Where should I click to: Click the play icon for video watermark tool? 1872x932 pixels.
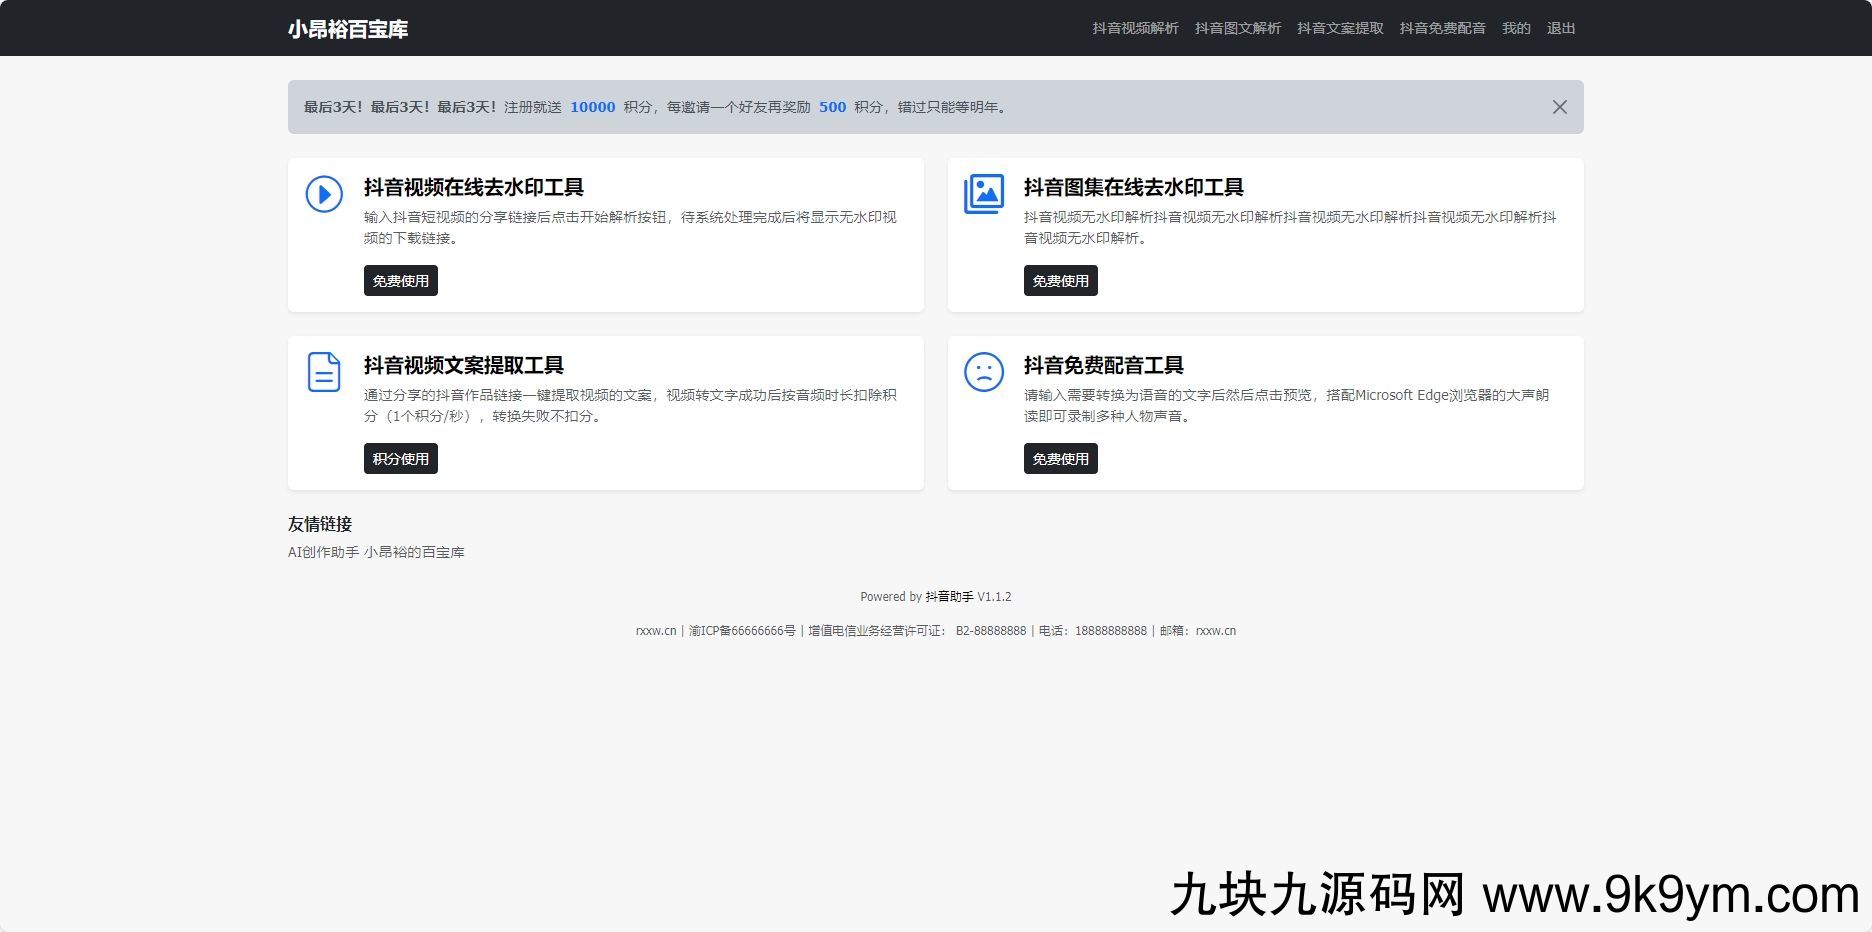(324, 194)
